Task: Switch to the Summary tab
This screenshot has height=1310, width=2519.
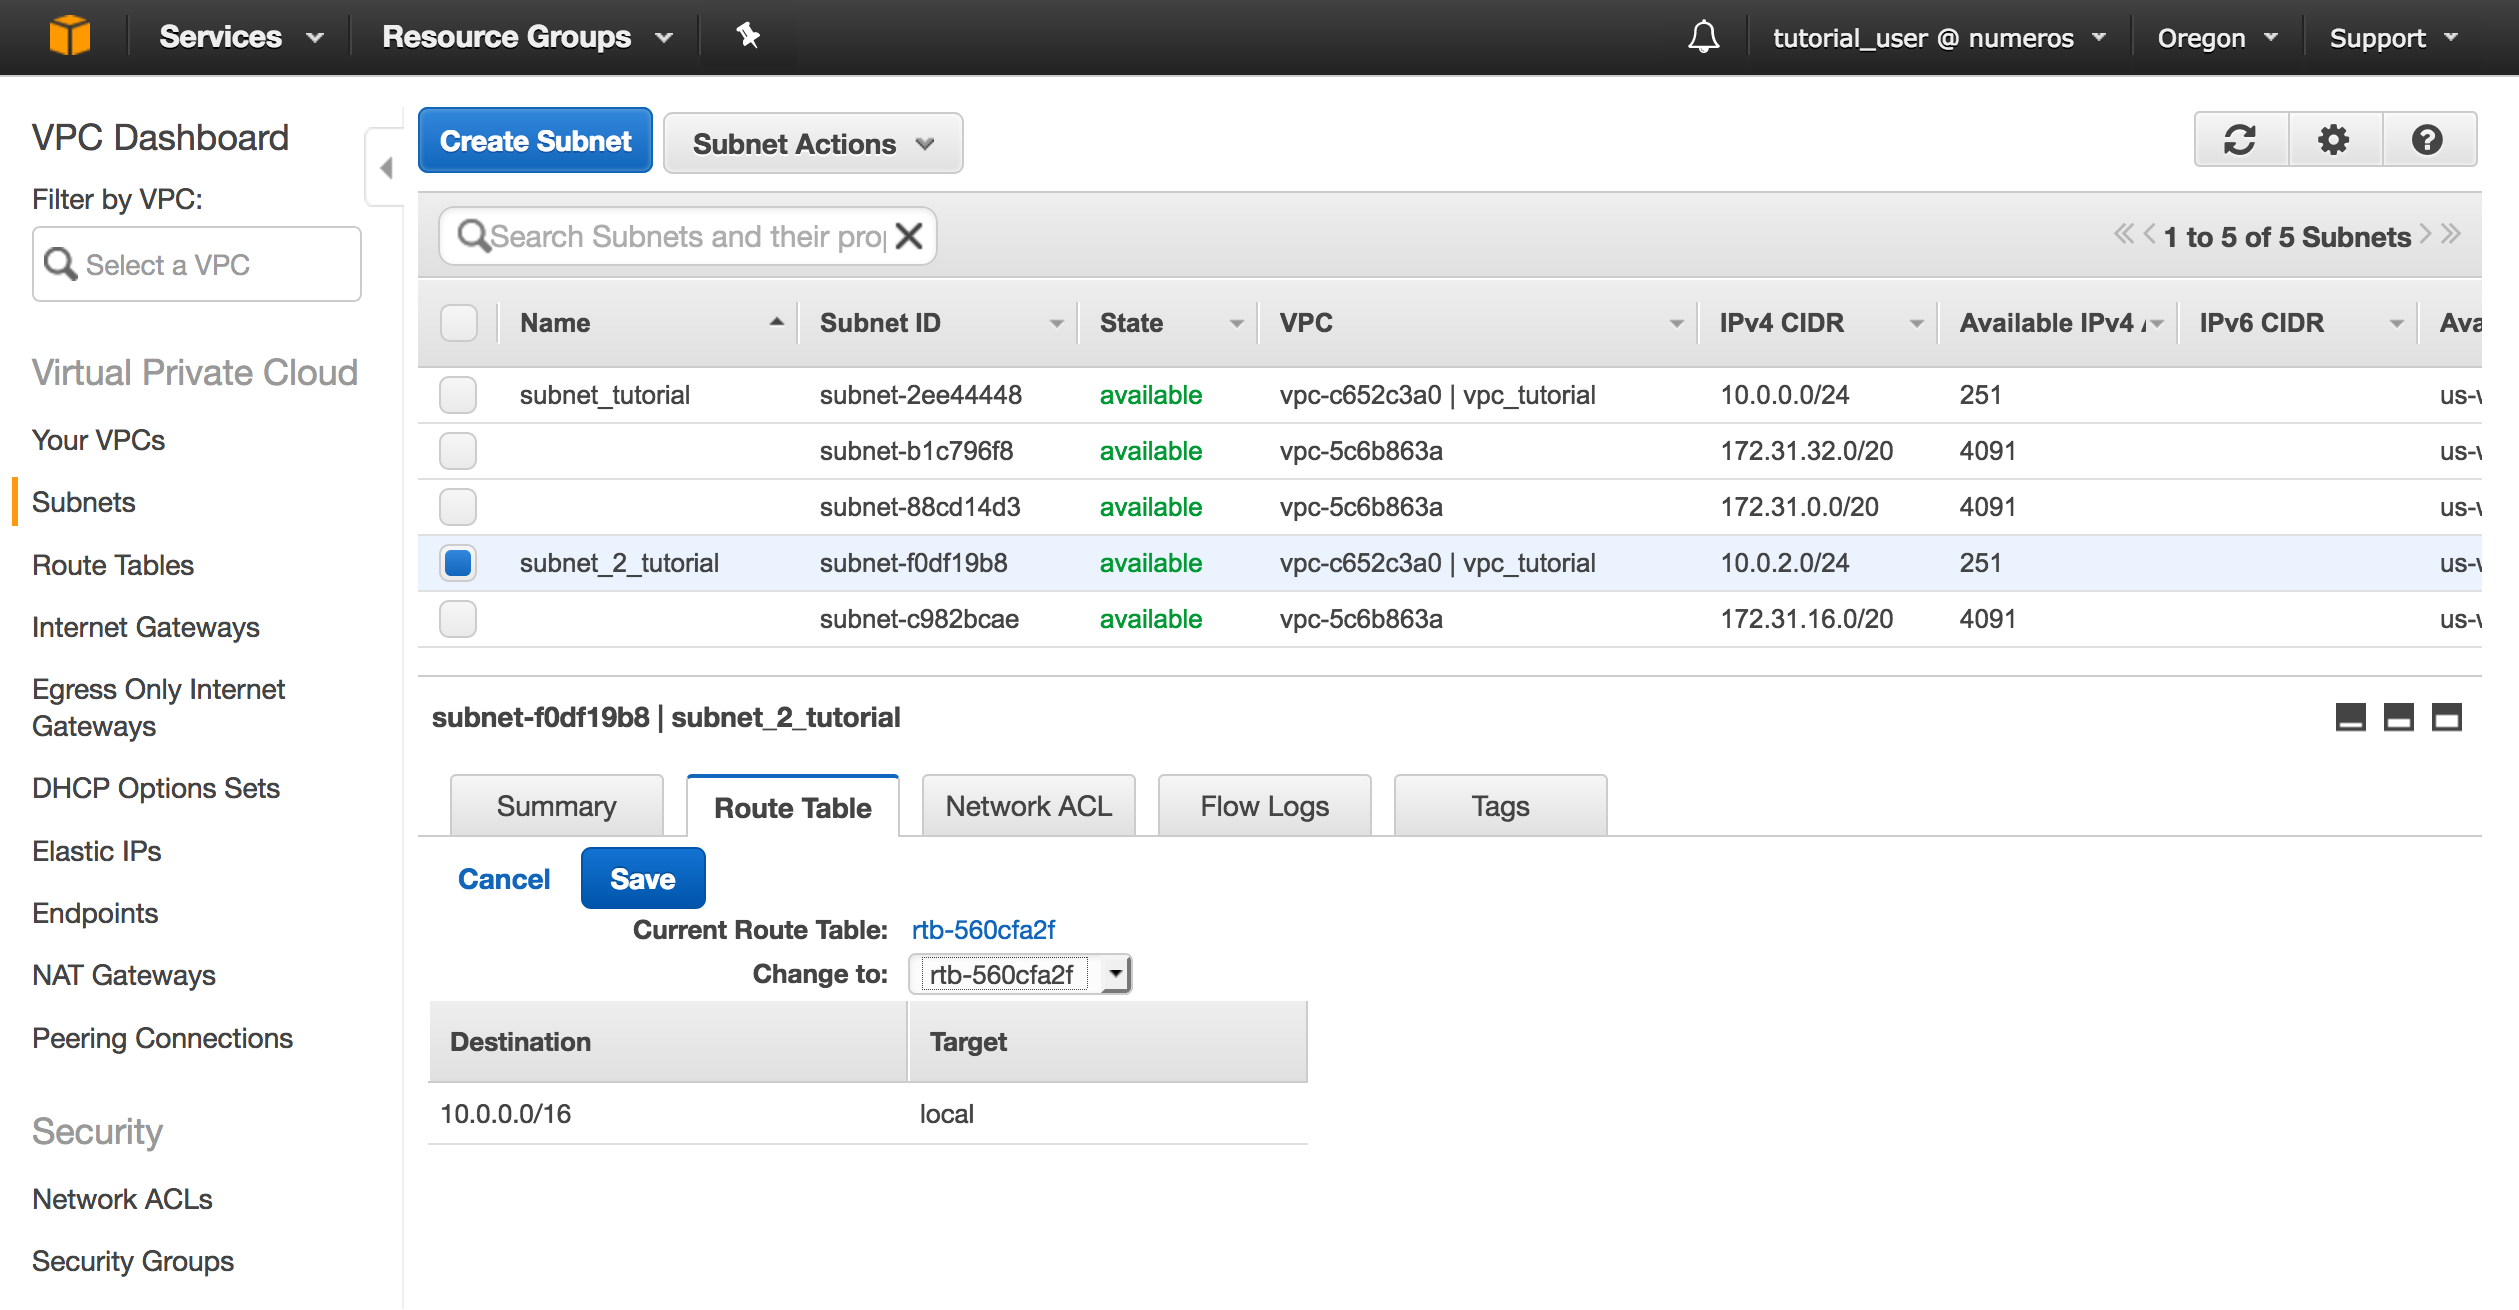Action: coord(557,806)
